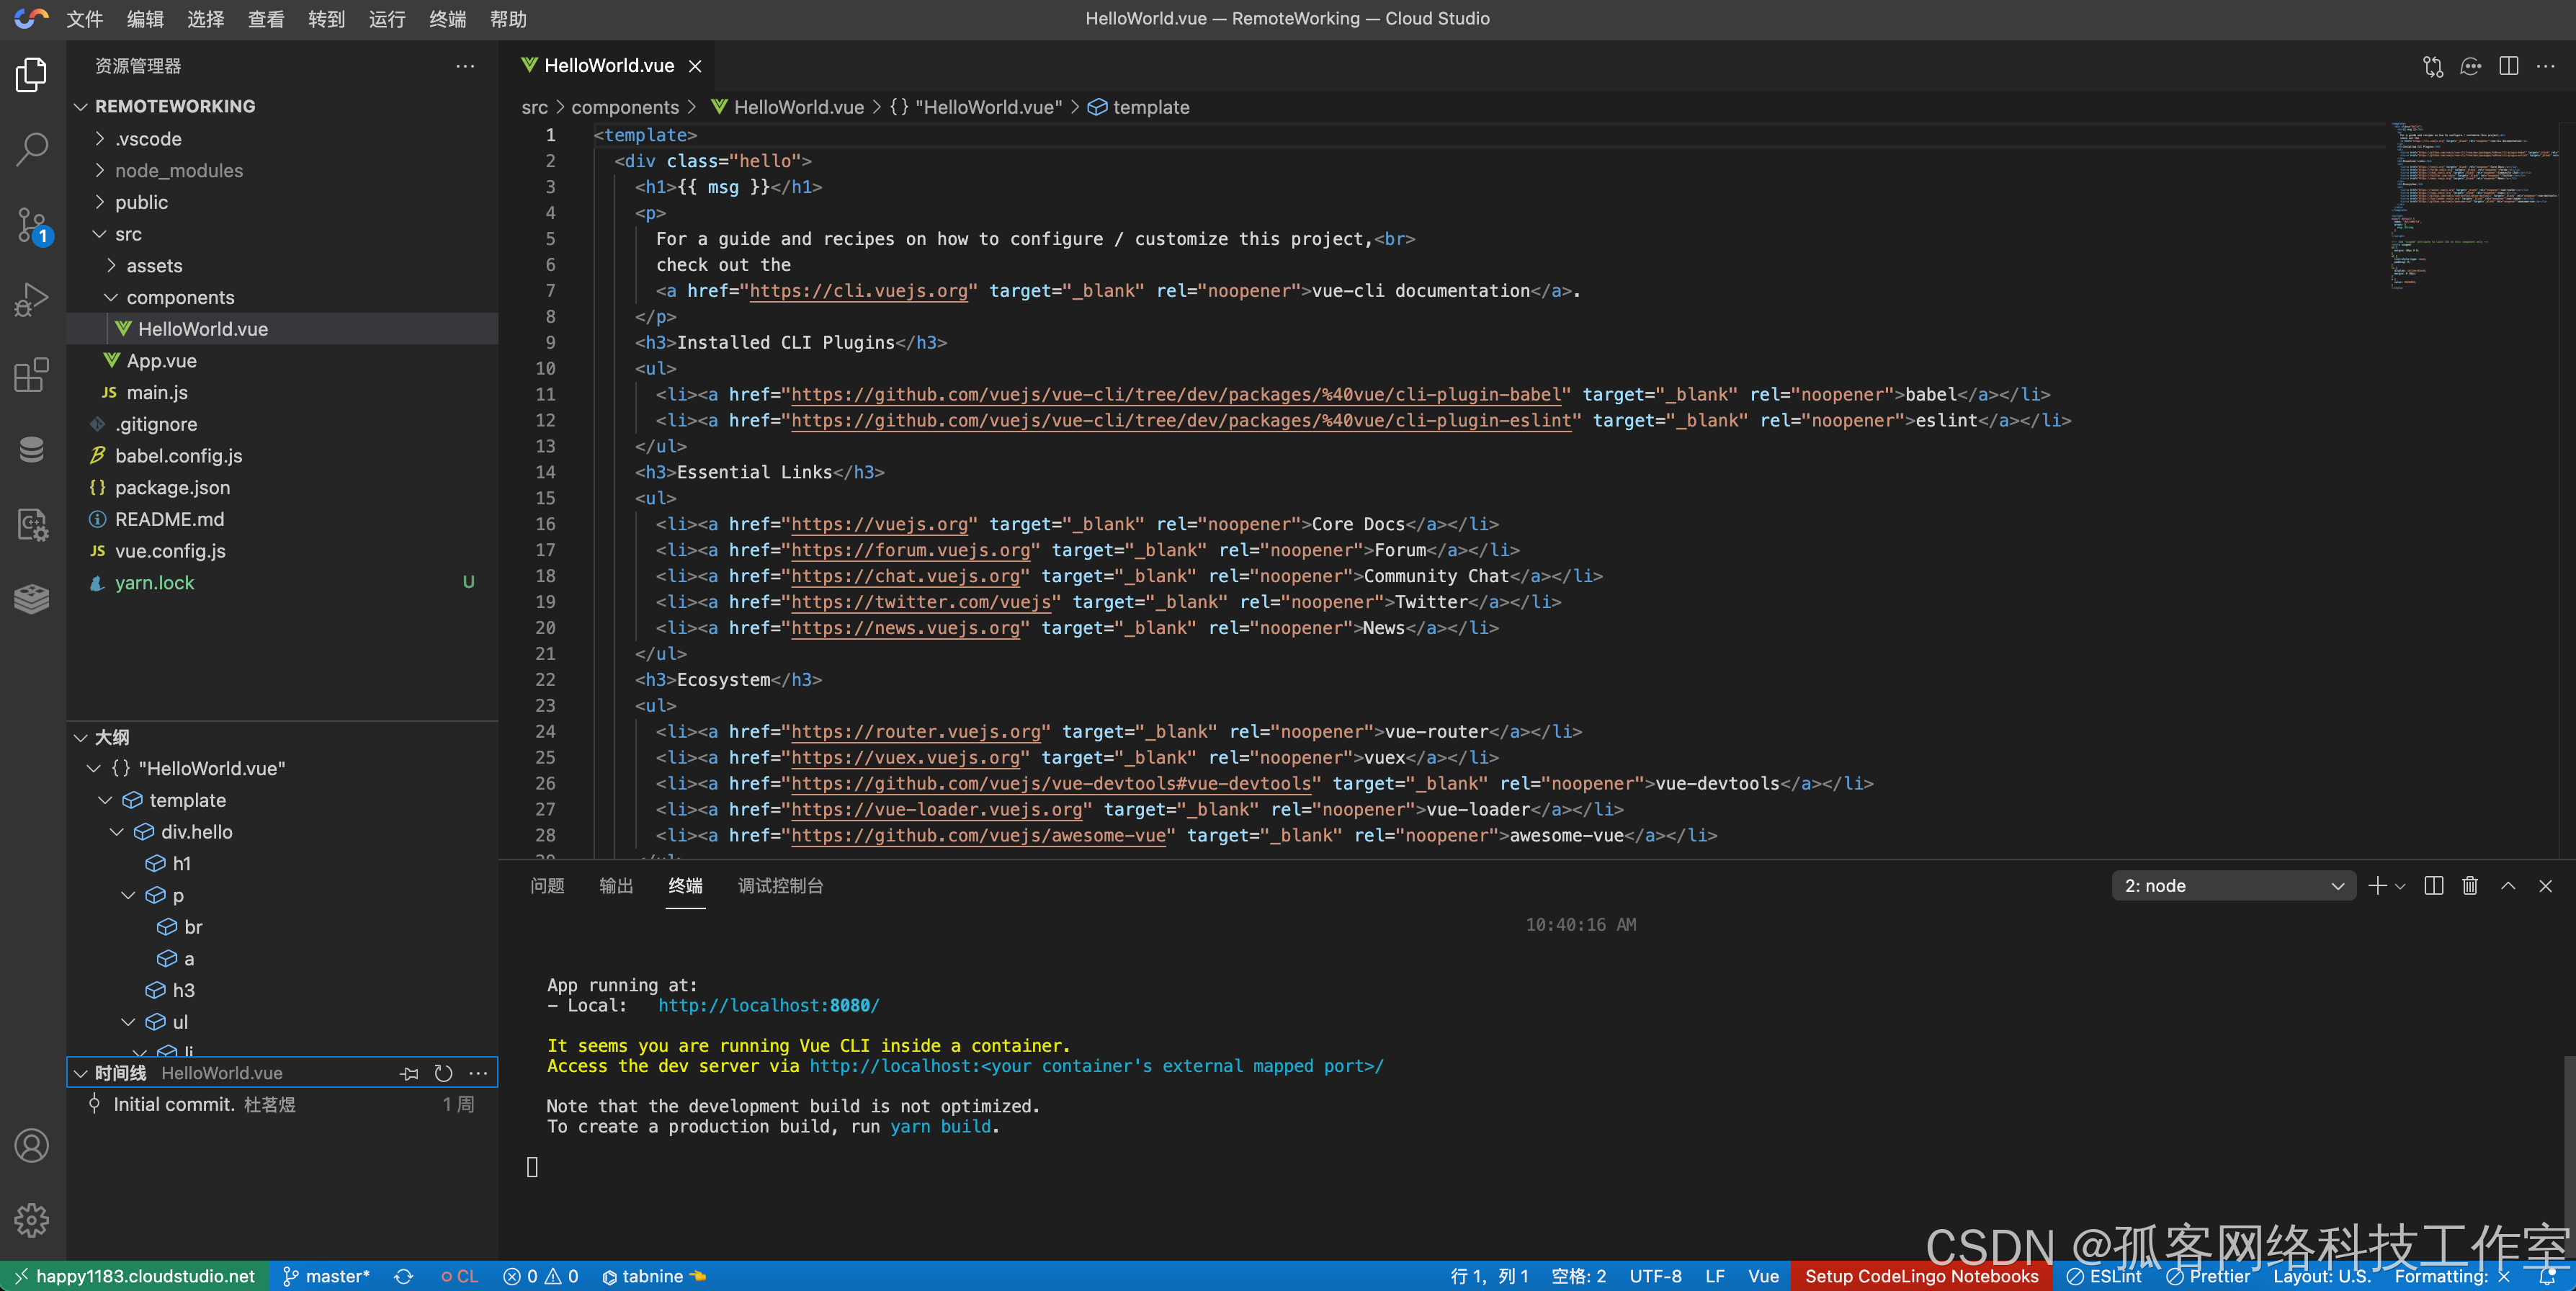Switch to the 调试控制台 panel tab
Image resolution: width=2576 pixels, height=1291 pixels.
pyautogui.click(x=780, y=886)
